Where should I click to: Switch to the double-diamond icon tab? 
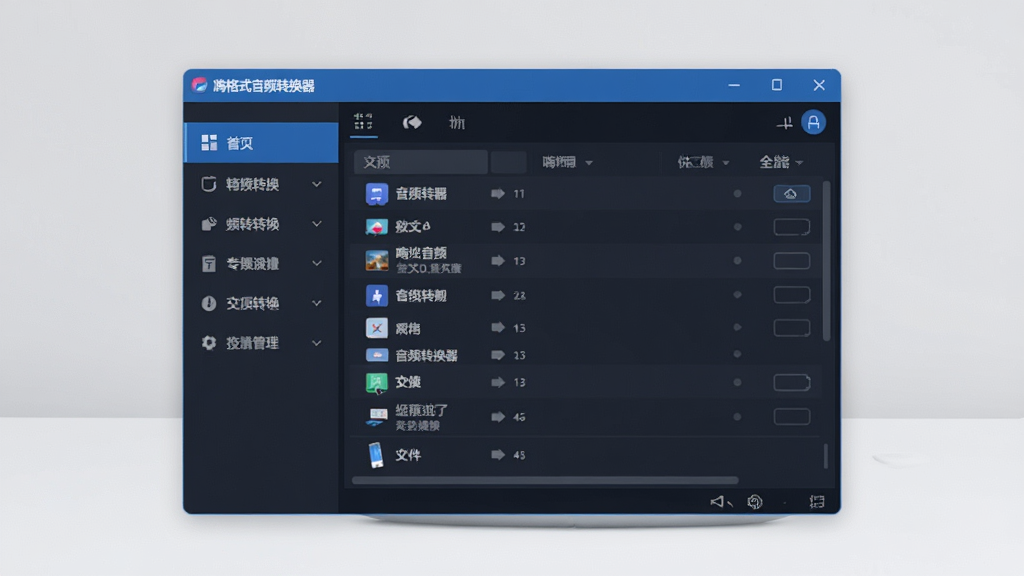[412, 122]
